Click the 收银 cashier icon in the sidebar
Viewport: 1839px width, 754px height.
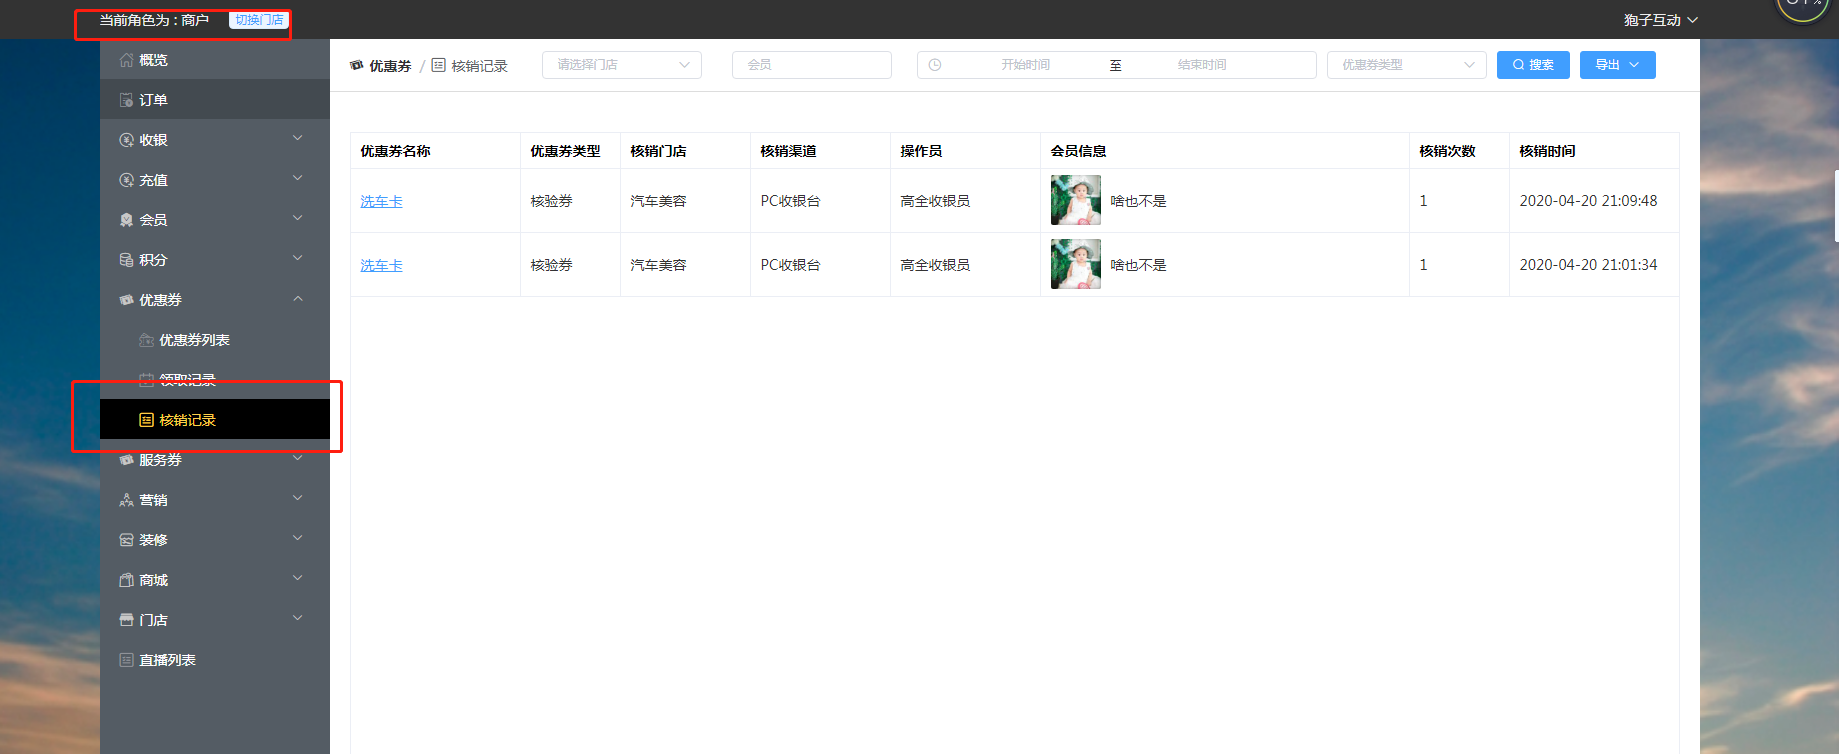pos(126,140)
